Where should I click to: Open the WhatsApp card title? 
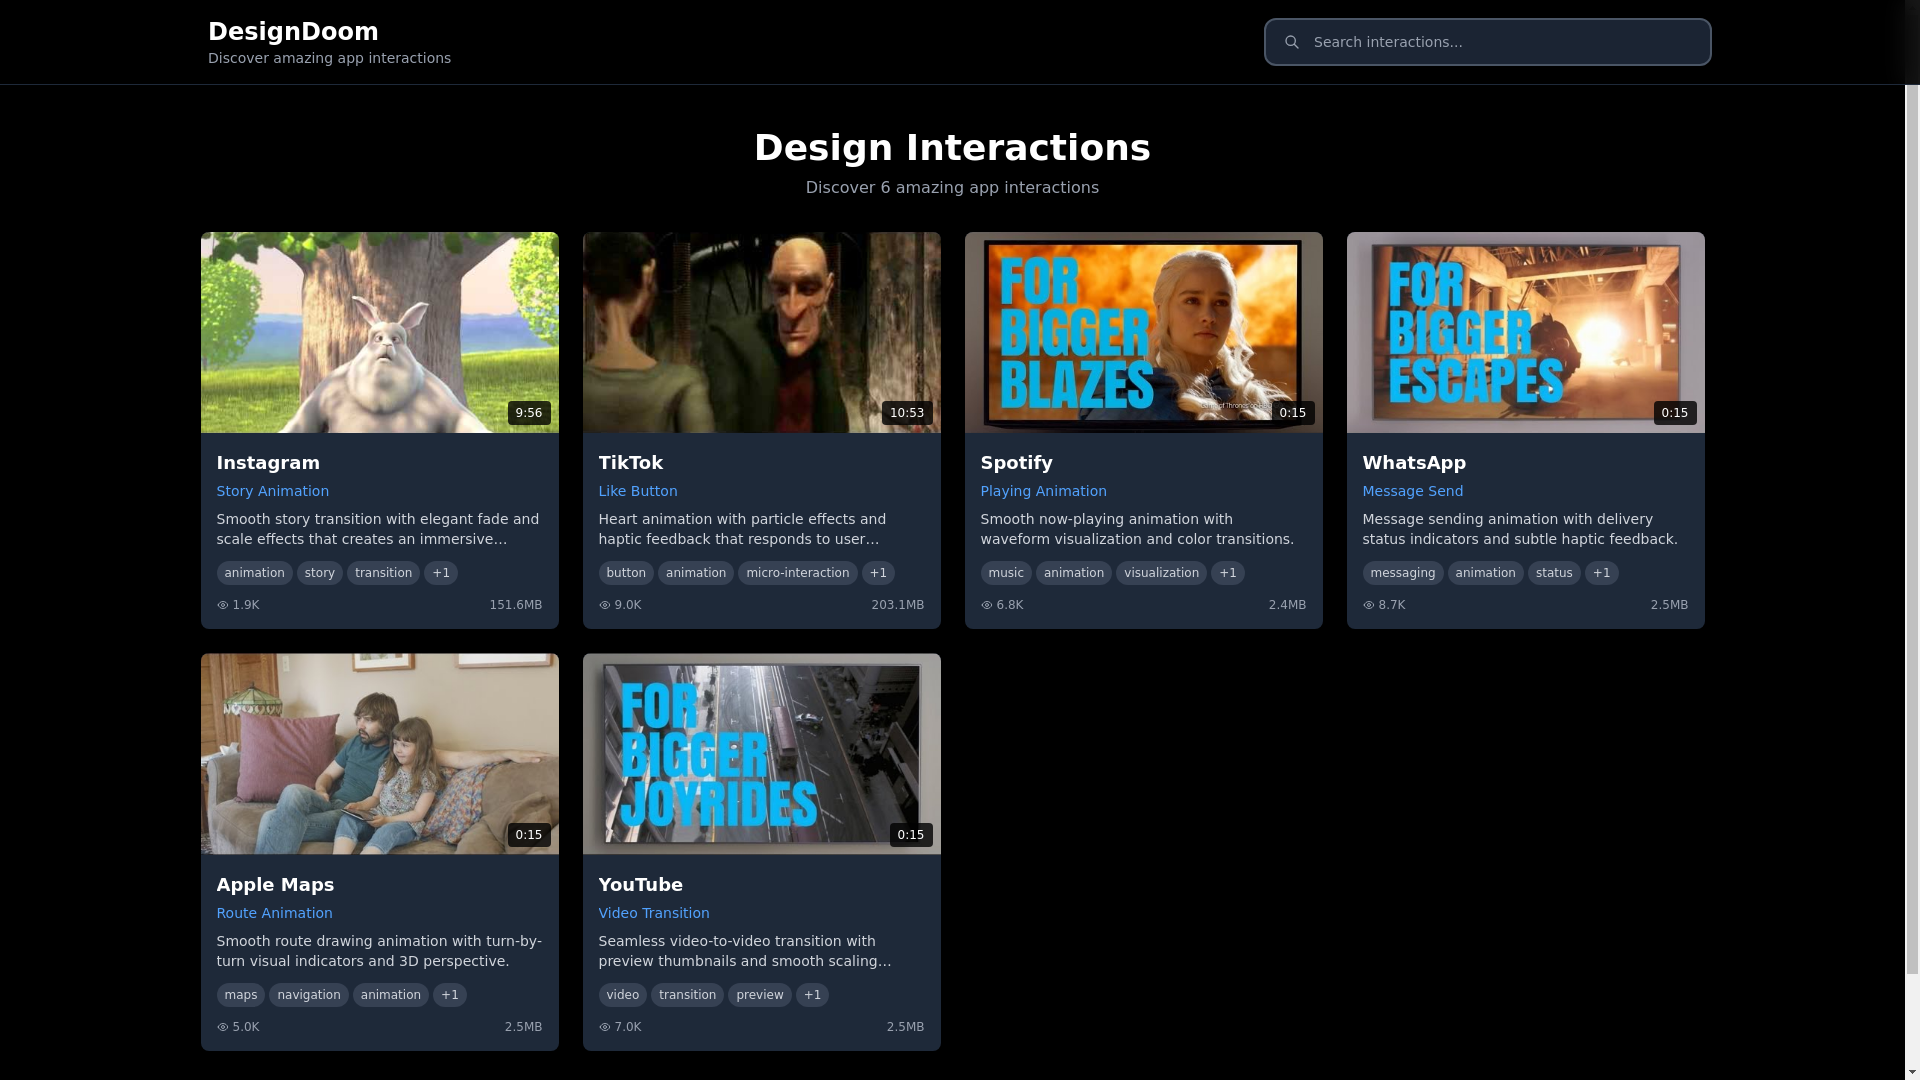pyautogui.click(x=1414, y=463)
